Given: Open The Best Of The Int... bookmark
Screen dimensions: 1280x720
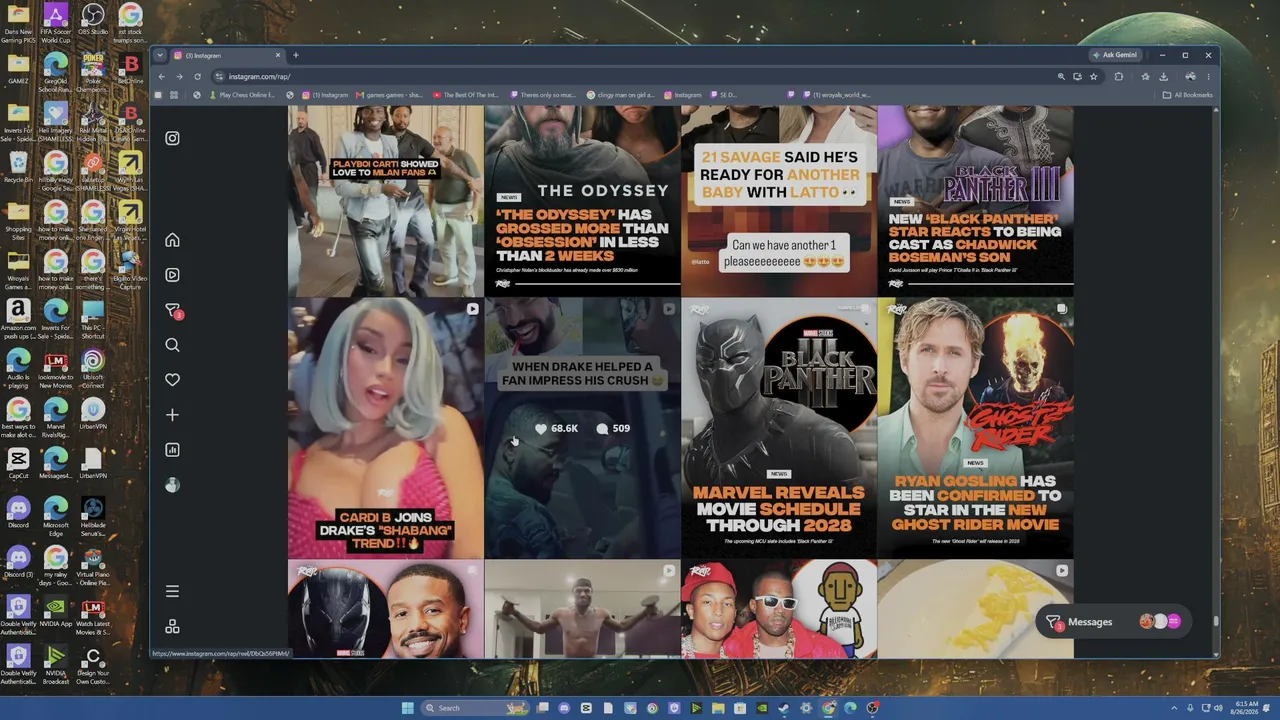Looking at the screenshot, I should 465,95.
